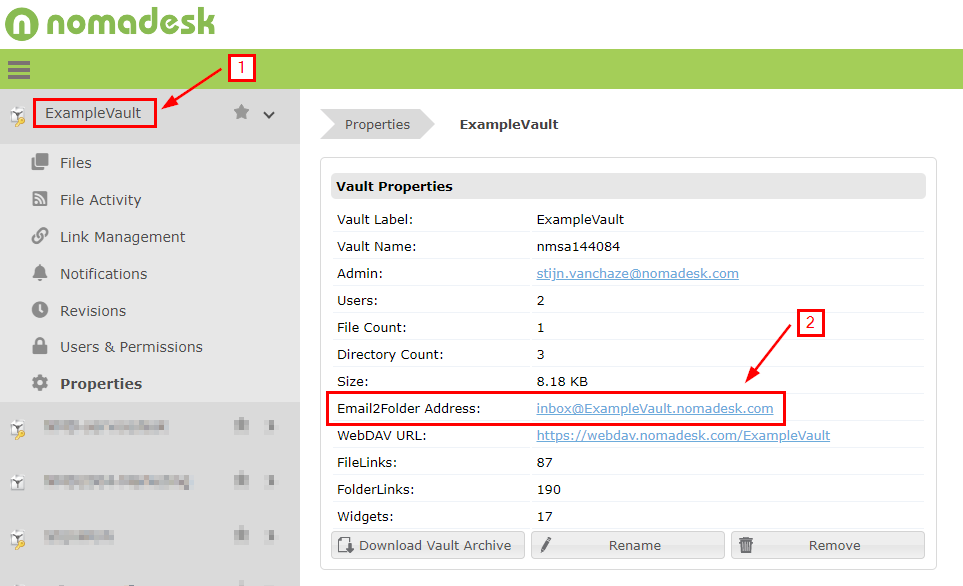Click the Notifications bell icon
Viewport: 963px width, 586px height.
pos(40,273)
